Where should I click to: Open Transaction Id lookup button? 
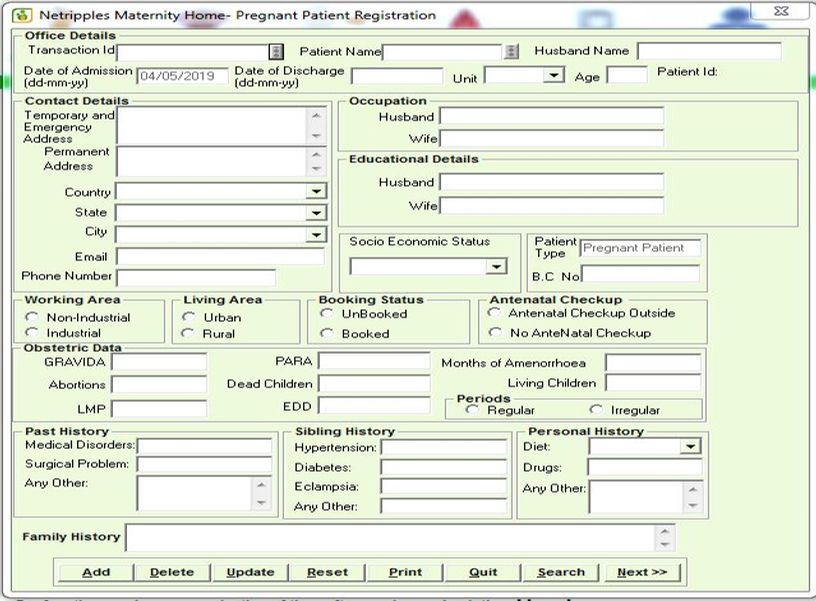(x=276, y=52)
